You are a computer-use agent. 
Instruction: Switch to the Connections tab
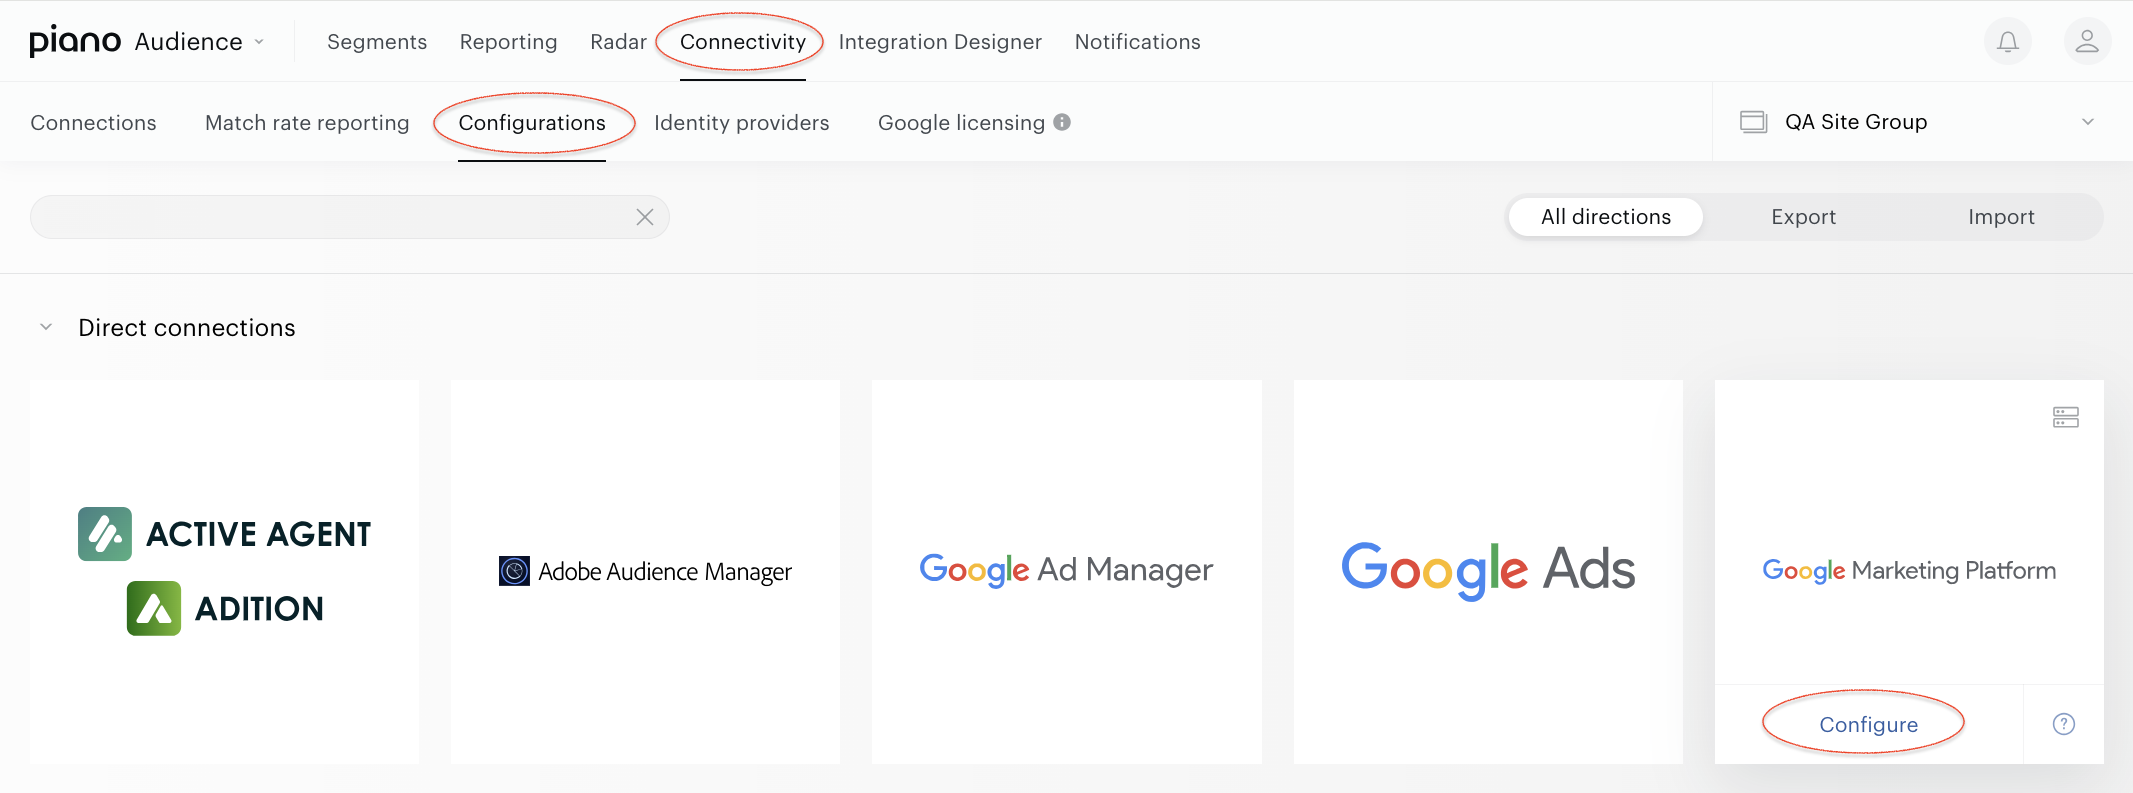tap(93, 123)
